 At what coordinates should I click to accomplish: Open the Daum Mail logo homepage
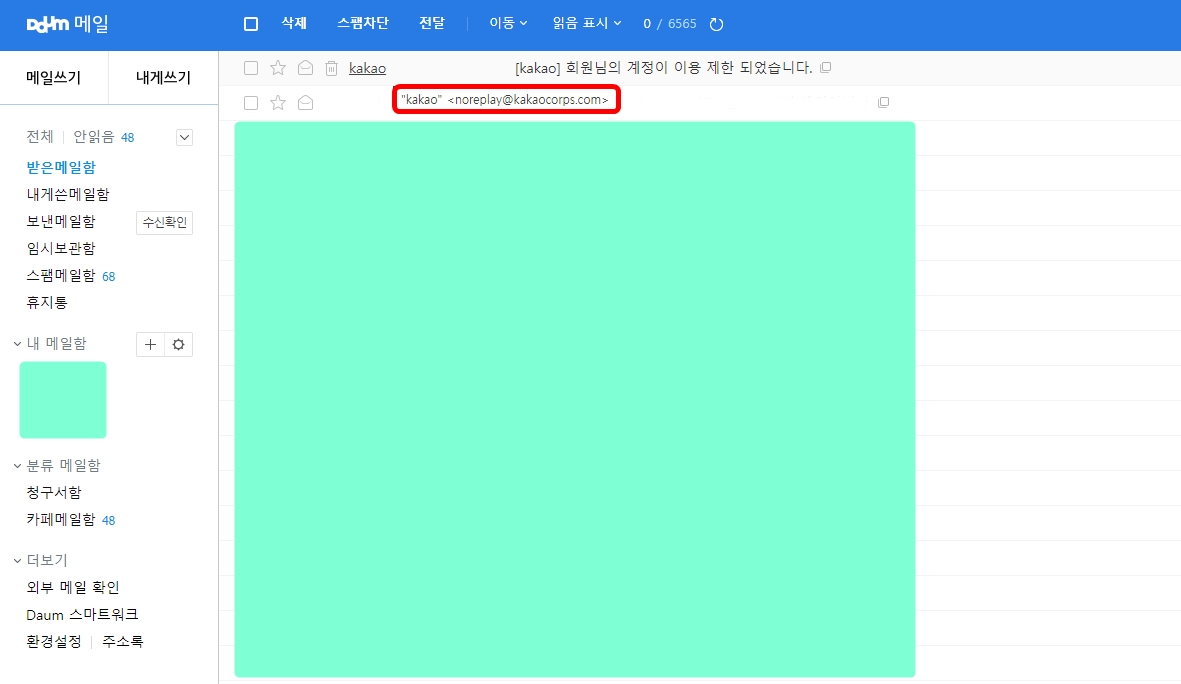tap(68, 24)
